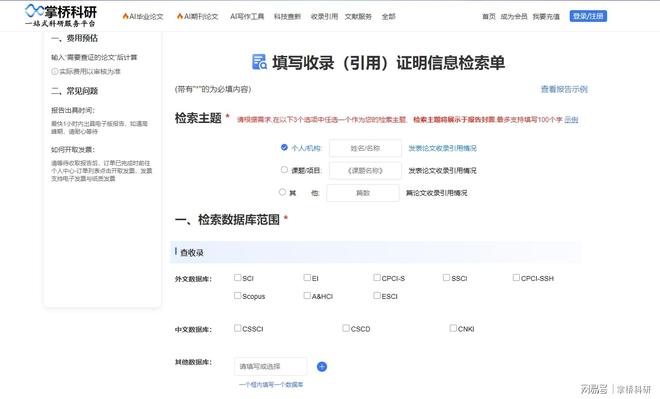Check the CNKI checkbox

coord(453,328)
